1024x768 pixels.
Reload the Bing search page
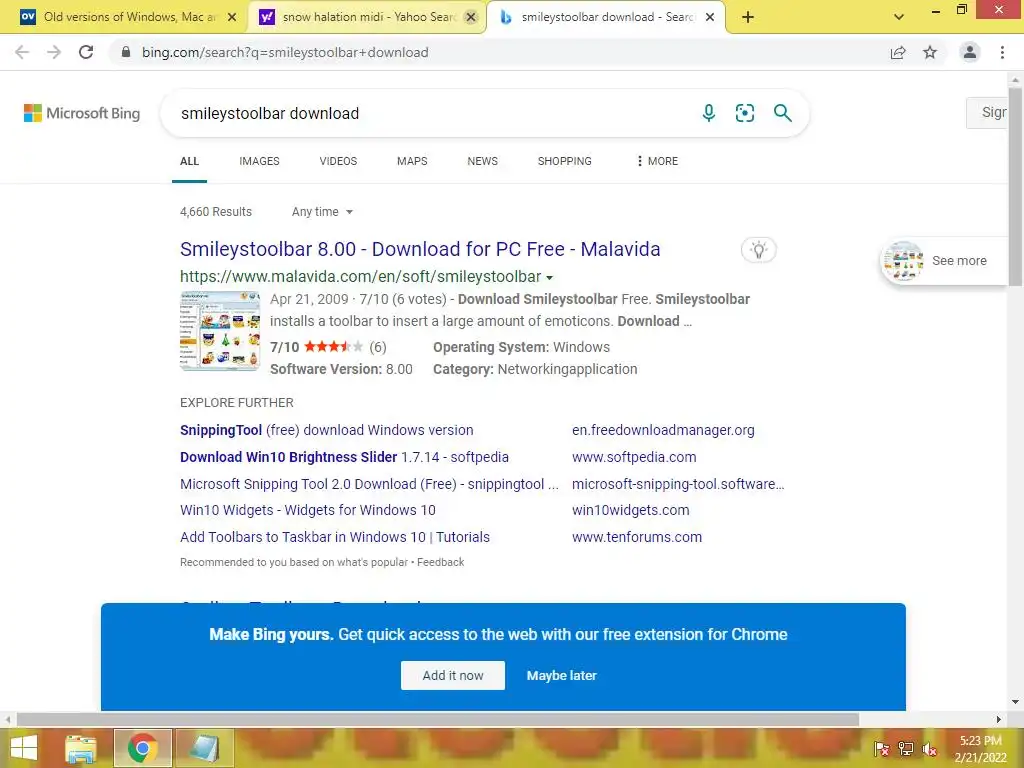pyautogui.click(x=86, y=52)
